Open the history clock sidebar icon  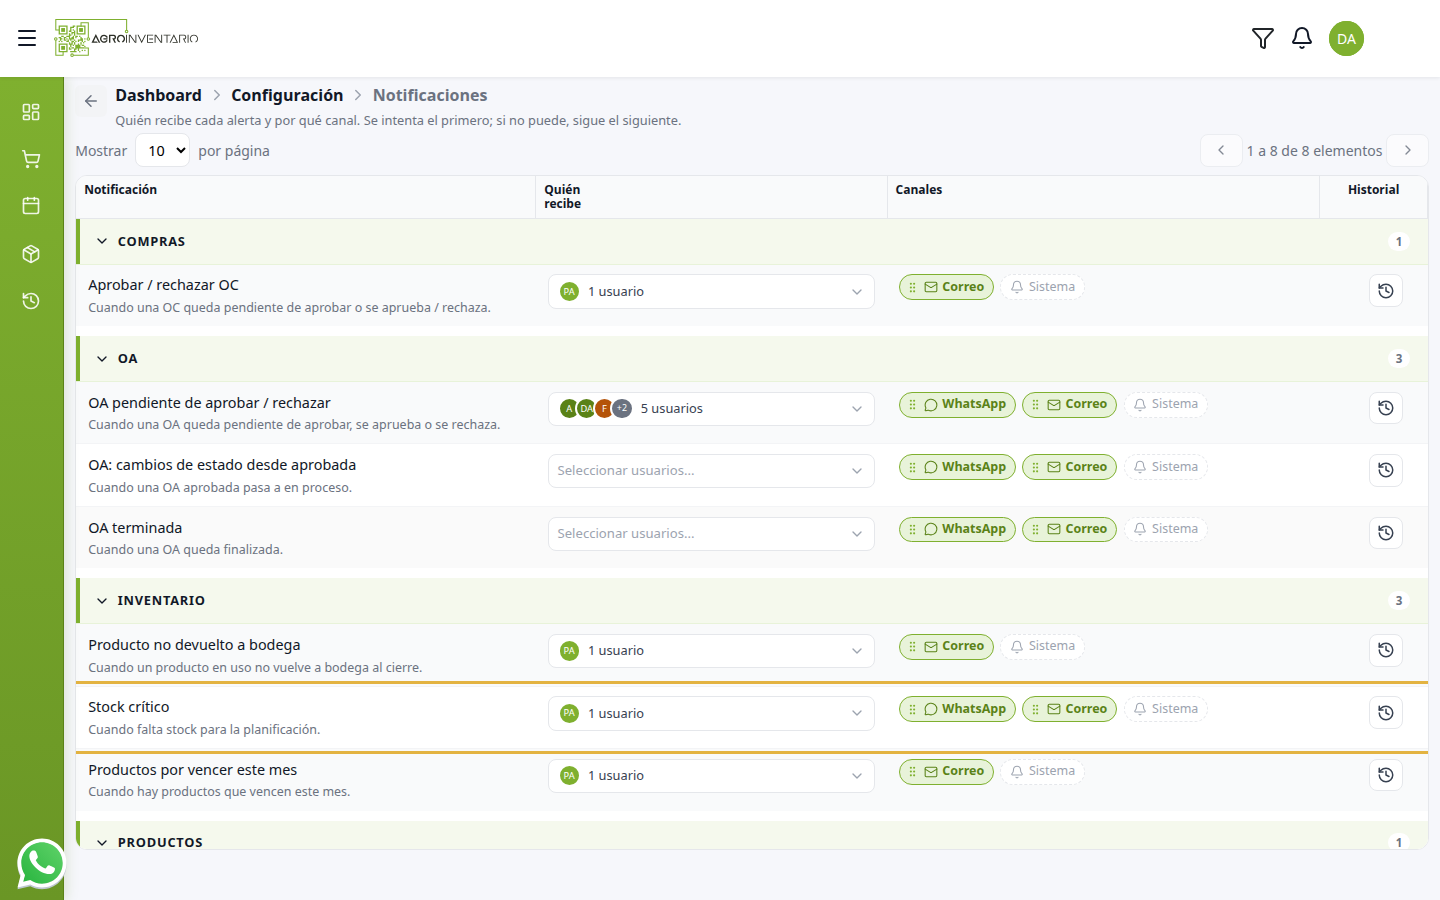pos(31,301)
